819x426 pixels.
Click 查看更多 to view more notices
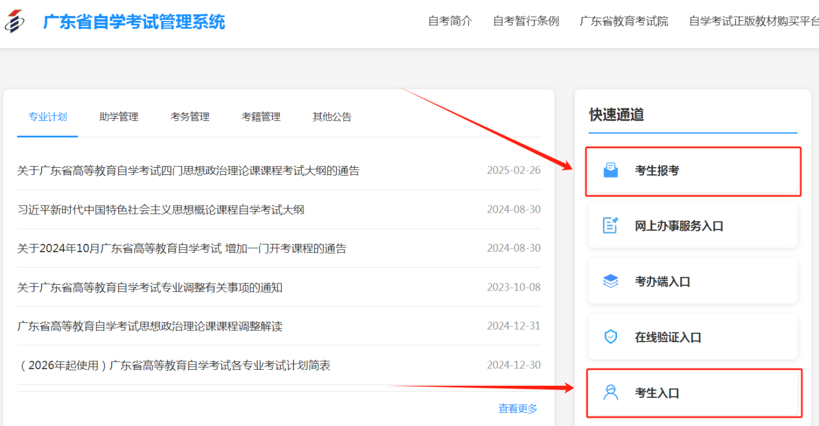(518, 408)
